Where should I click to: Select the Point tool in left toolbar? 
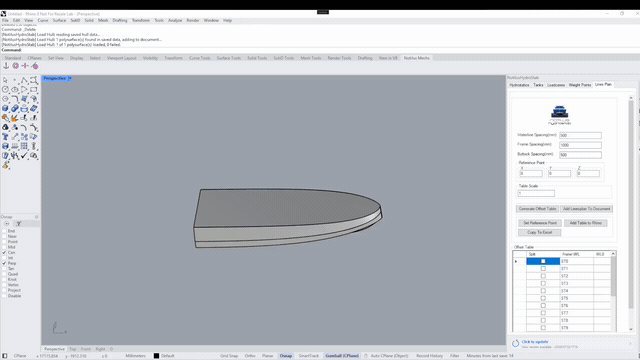click(x=15, y=80)
